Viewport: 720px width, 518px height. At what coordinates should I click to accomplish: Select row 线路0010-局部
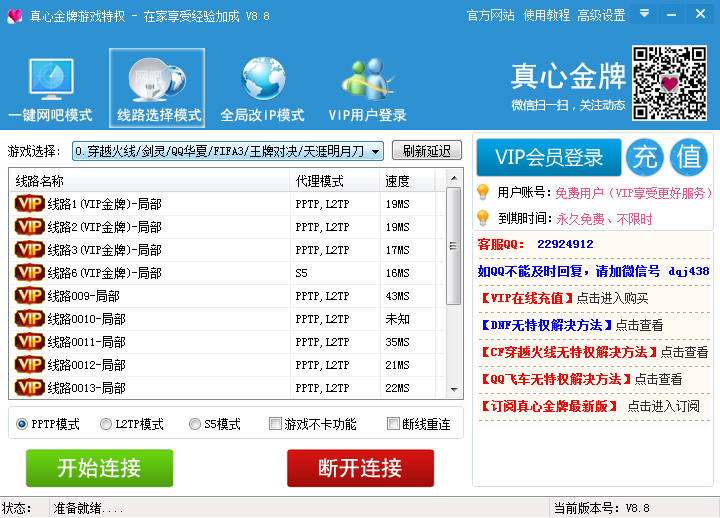coord(228,318)
